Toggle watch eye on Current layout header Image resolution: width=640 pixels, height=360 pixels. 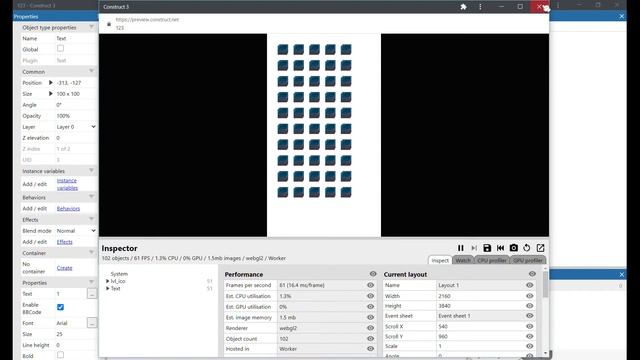(x=532, y=274)
